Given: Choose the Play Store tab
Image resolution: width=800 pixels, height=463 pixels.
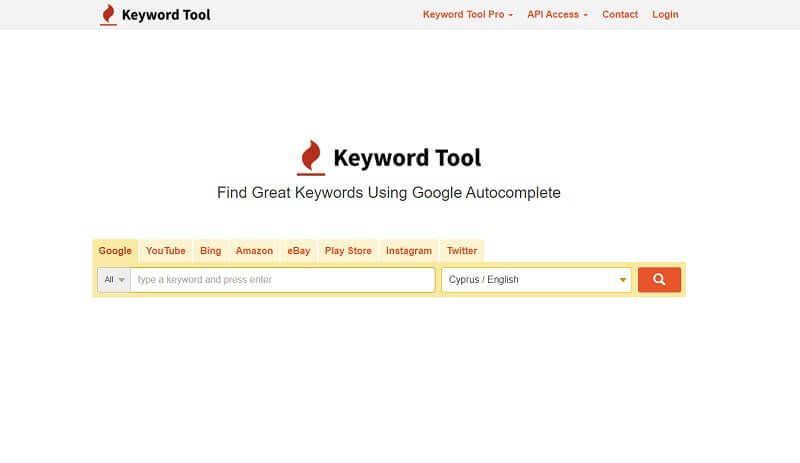Looking at the screenshot, I should (x=348, y=251).
